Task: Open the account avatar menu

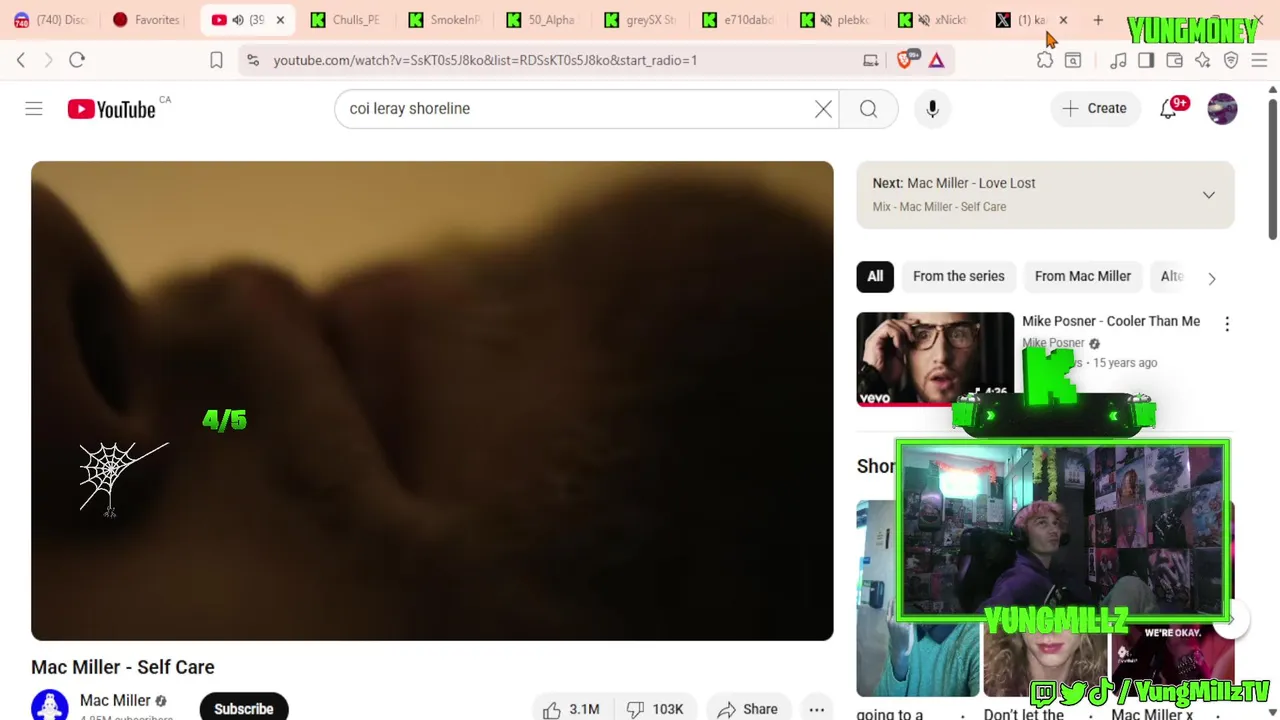Action: click(1222, 109)
